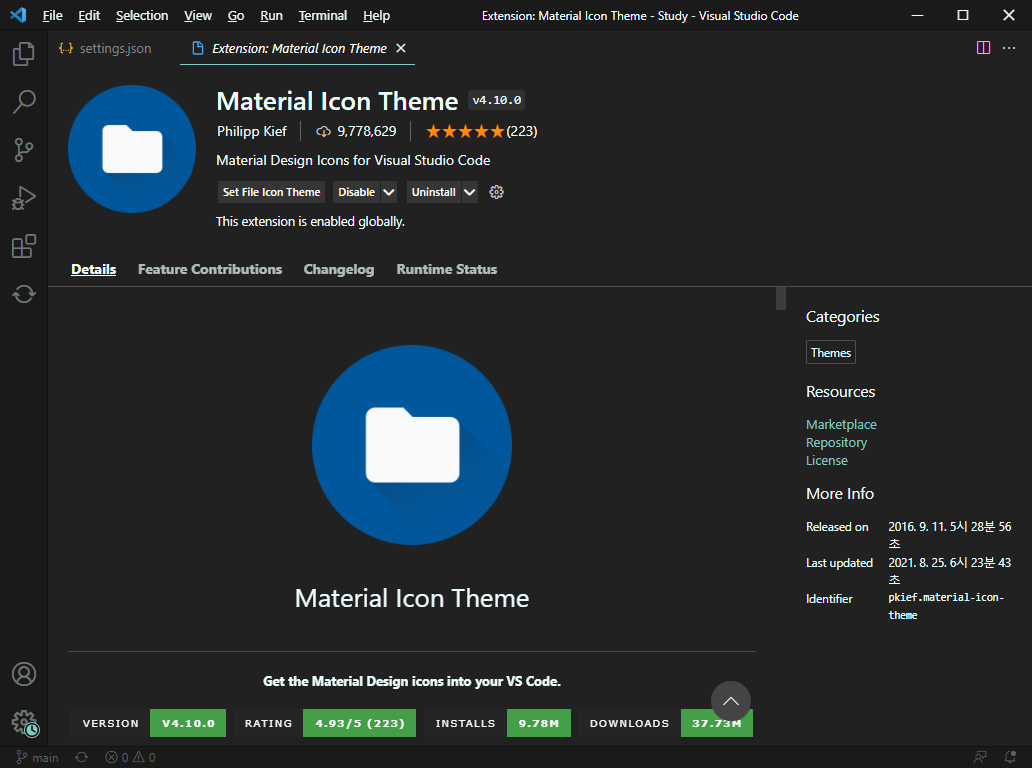Click the identifier pkief.material-icon-theme text

(946, 606)
